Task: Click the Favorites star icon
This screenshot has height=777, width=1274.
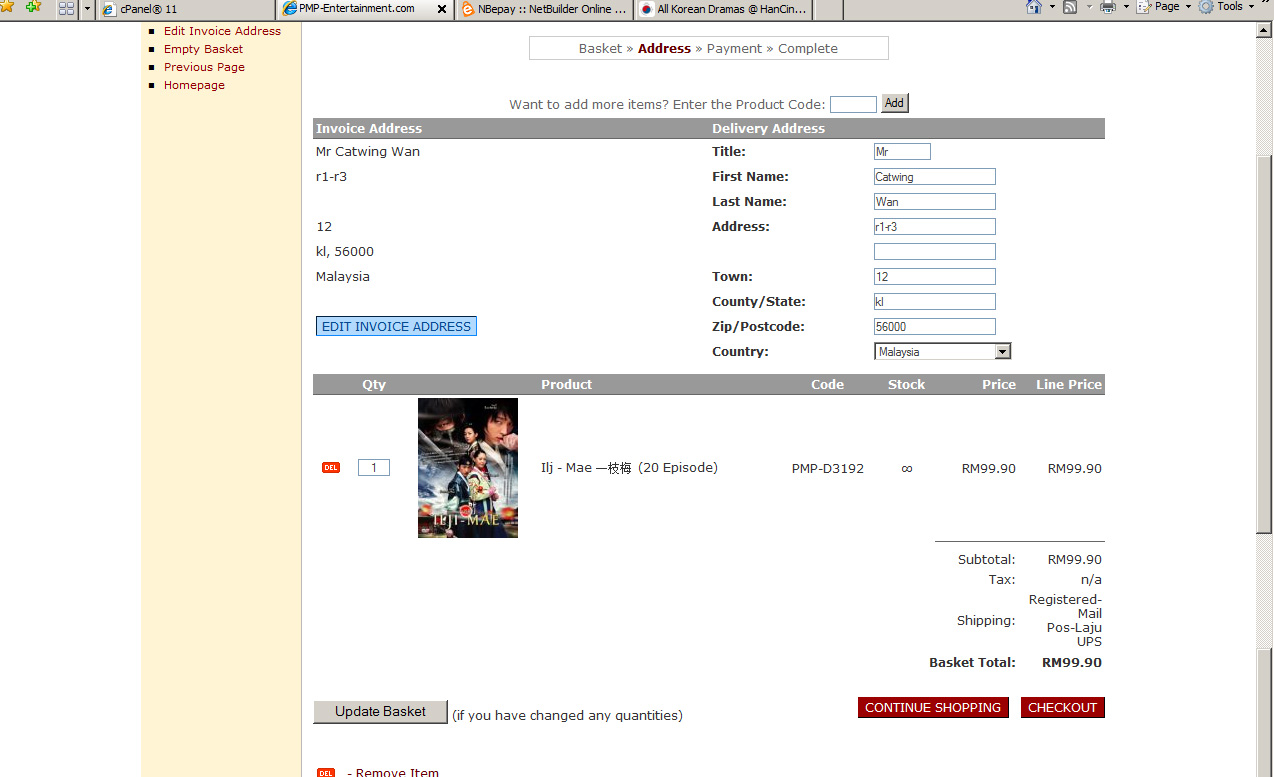Action: (8, 7)
